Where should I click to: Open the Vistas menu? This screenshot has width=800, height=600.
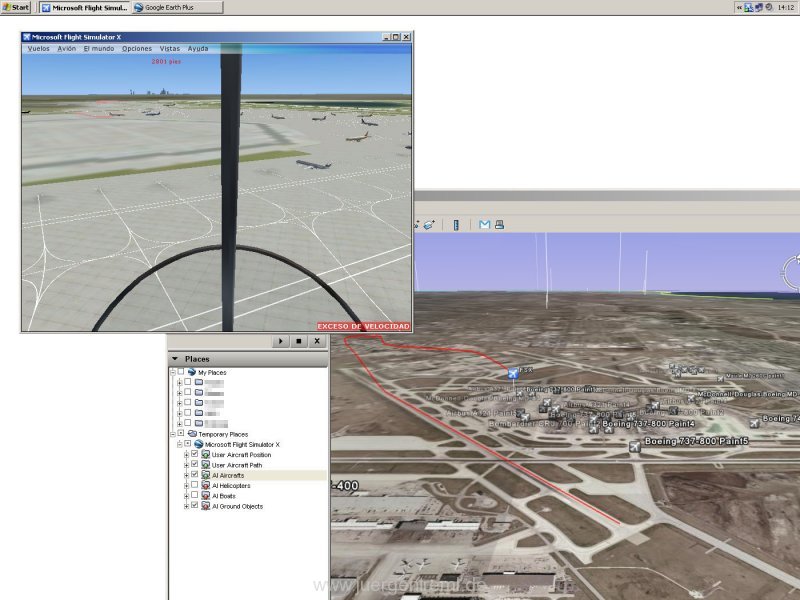click(169, 48)
